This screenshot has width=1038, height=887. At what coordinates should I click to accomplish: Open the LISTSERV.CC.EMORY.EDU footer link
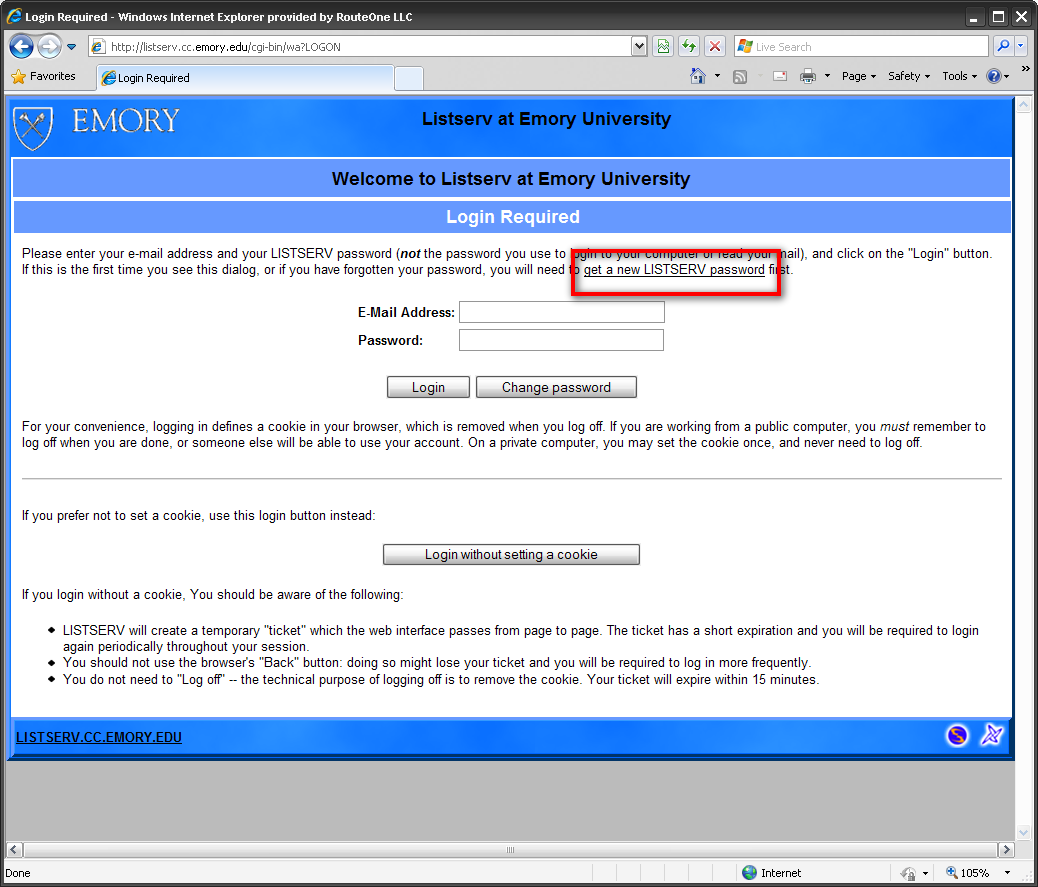point(99,737)
